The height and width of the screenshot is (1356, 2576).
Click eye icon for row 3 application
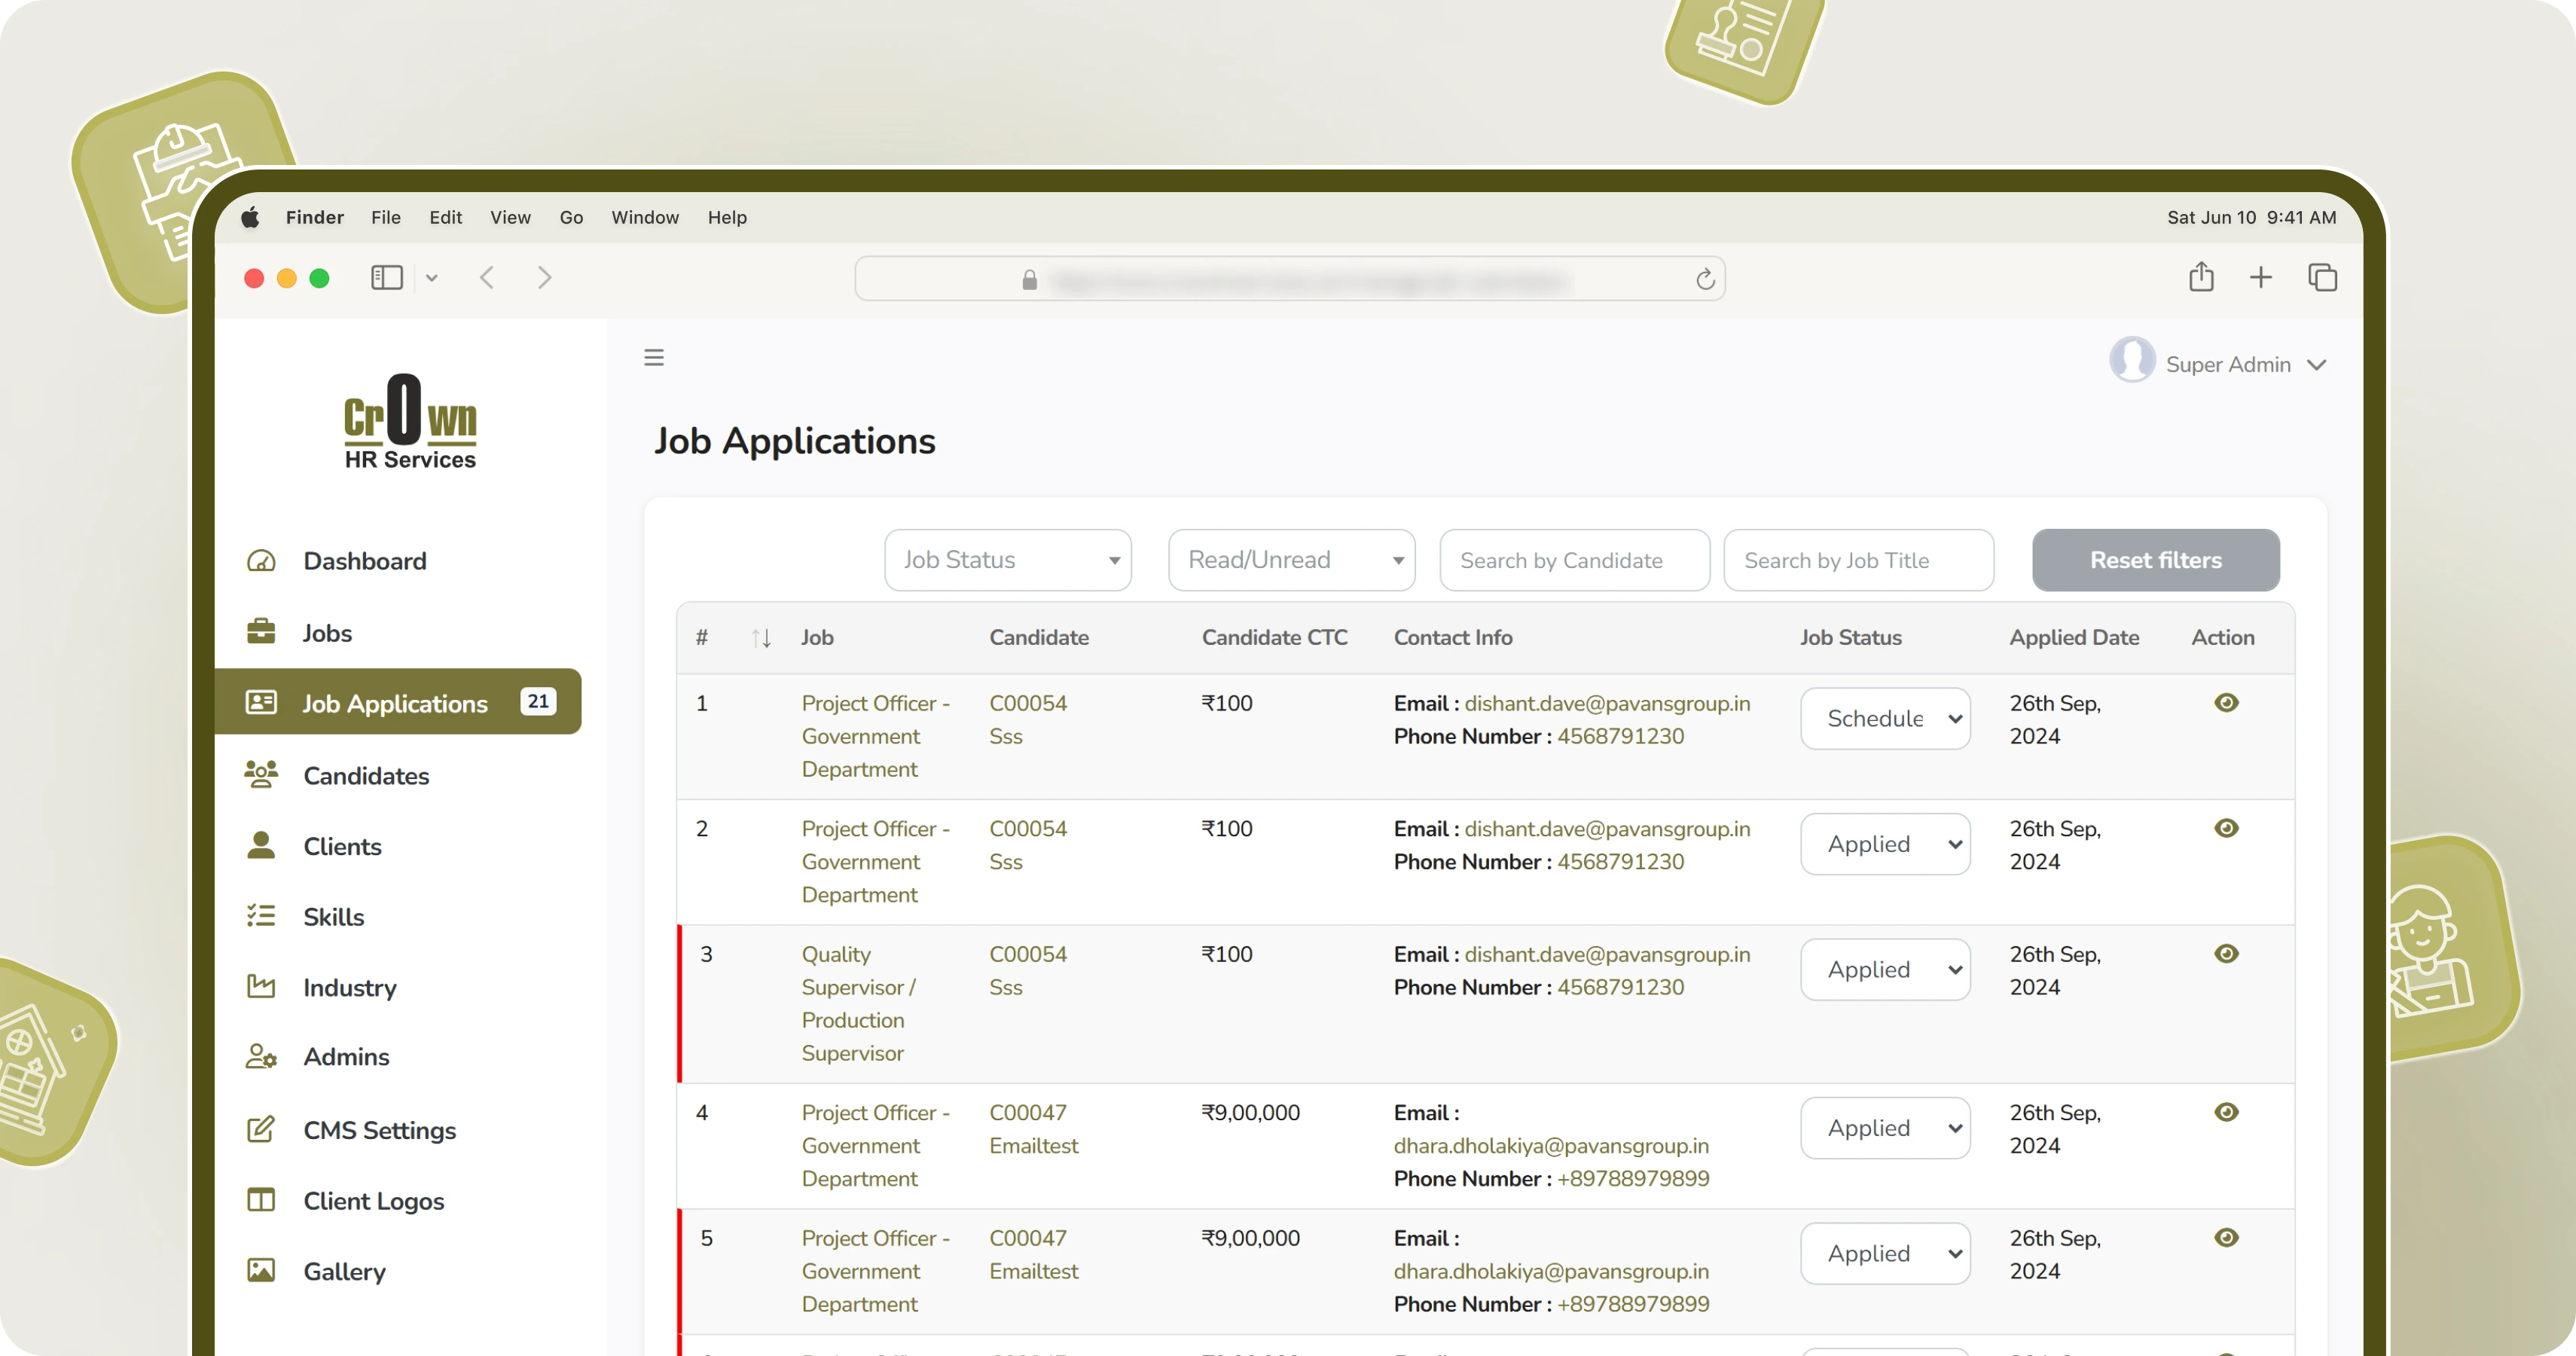2226,954
